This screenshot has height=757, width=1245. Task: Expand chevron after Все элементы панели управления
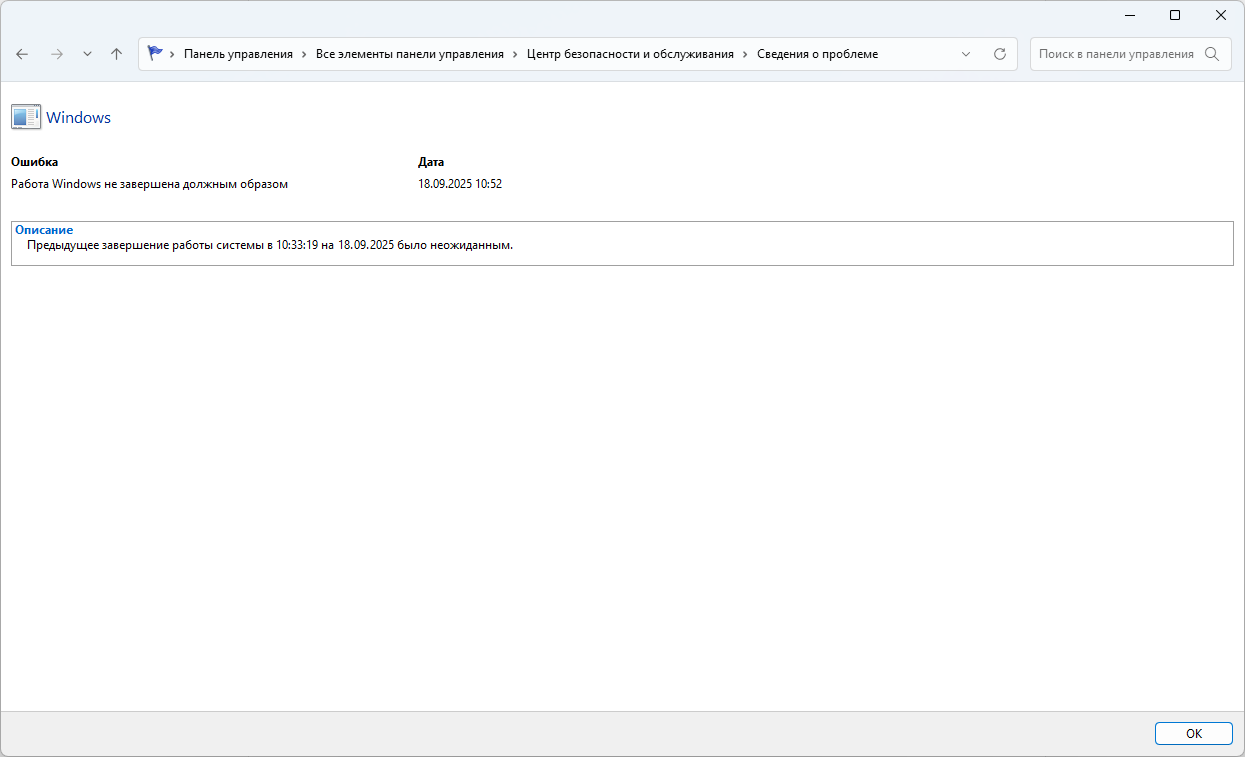point(515,54)
